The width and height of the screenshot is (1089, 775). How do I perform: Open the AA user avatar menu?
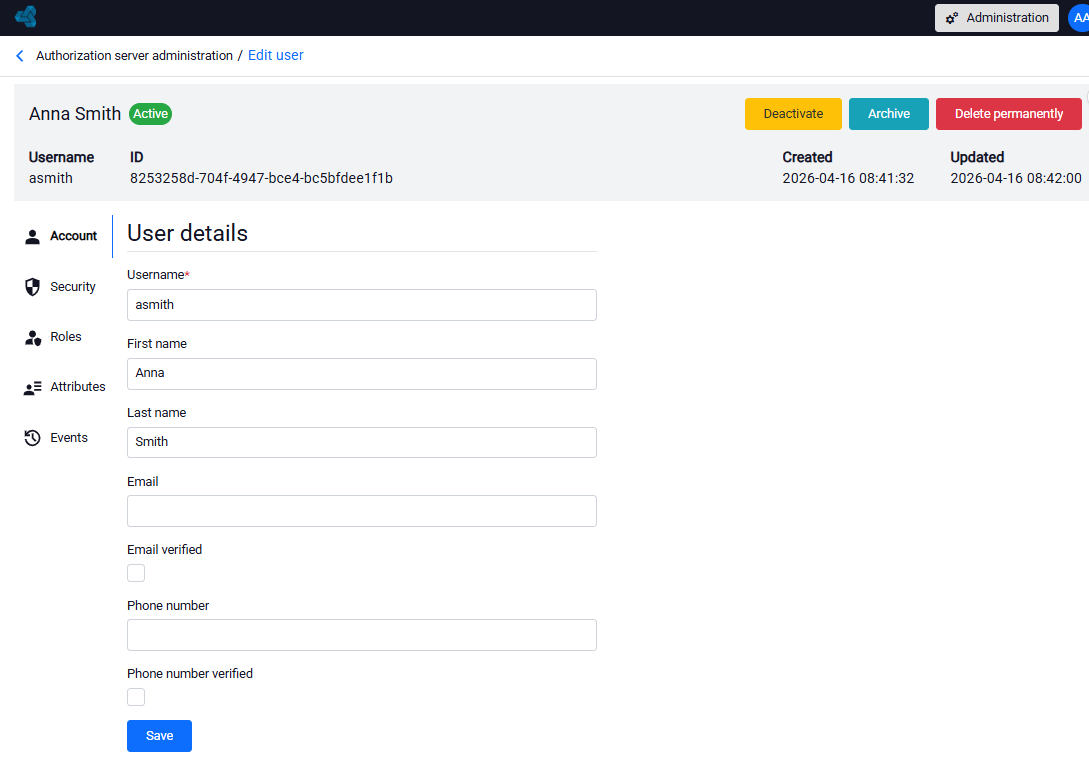click(x=1079, y=18)
